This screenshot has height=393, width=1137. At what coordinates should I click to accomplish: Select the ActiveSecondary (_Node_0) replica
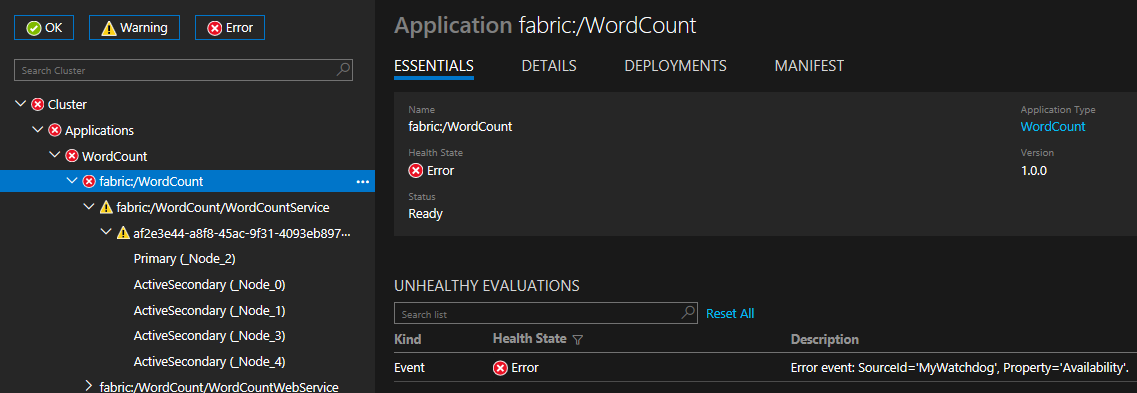210,285
